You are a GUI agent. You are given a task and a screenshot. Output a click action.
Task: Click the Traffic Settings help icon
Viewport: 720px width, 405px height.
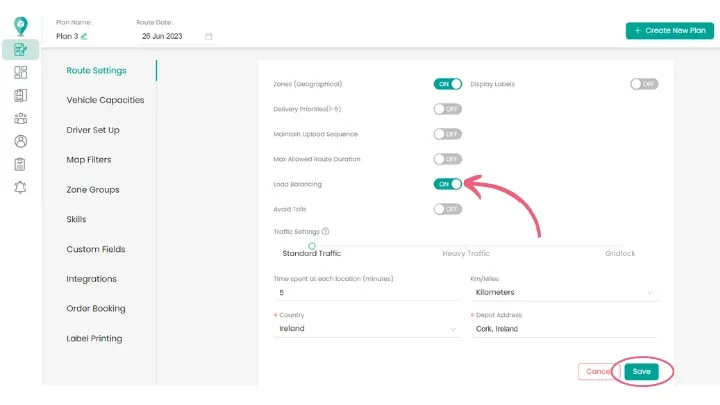[x=326, y=231]
